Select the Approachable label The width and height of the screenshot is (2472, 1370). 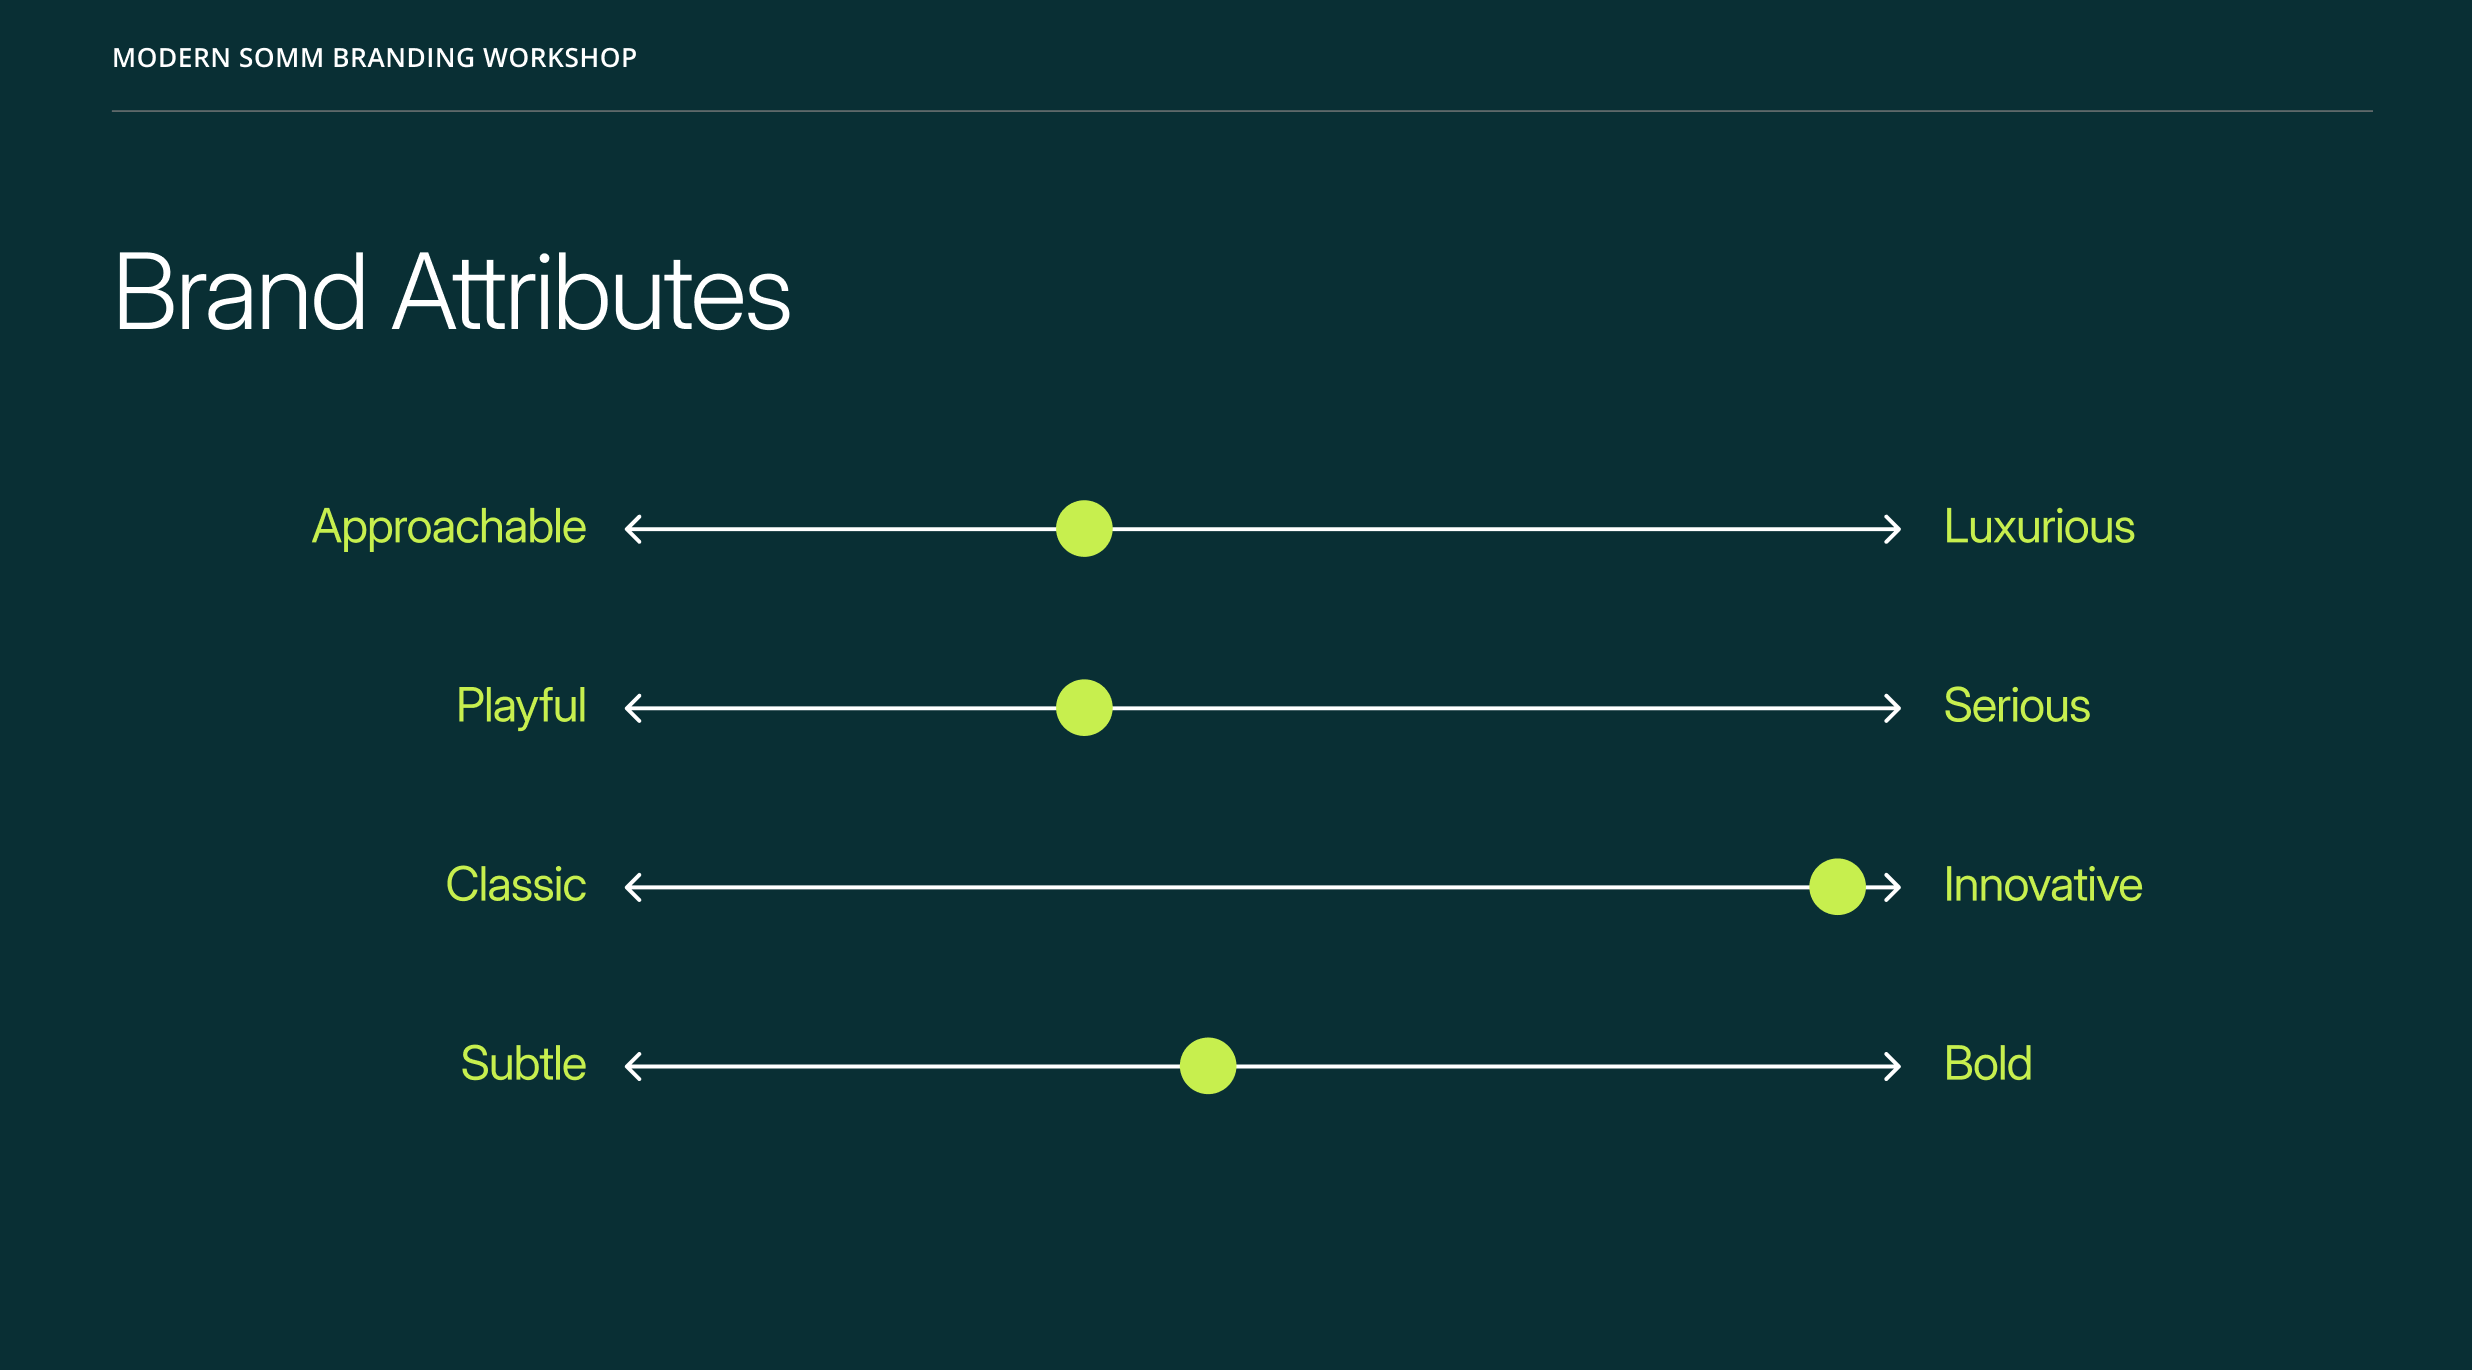click(449, 527)
